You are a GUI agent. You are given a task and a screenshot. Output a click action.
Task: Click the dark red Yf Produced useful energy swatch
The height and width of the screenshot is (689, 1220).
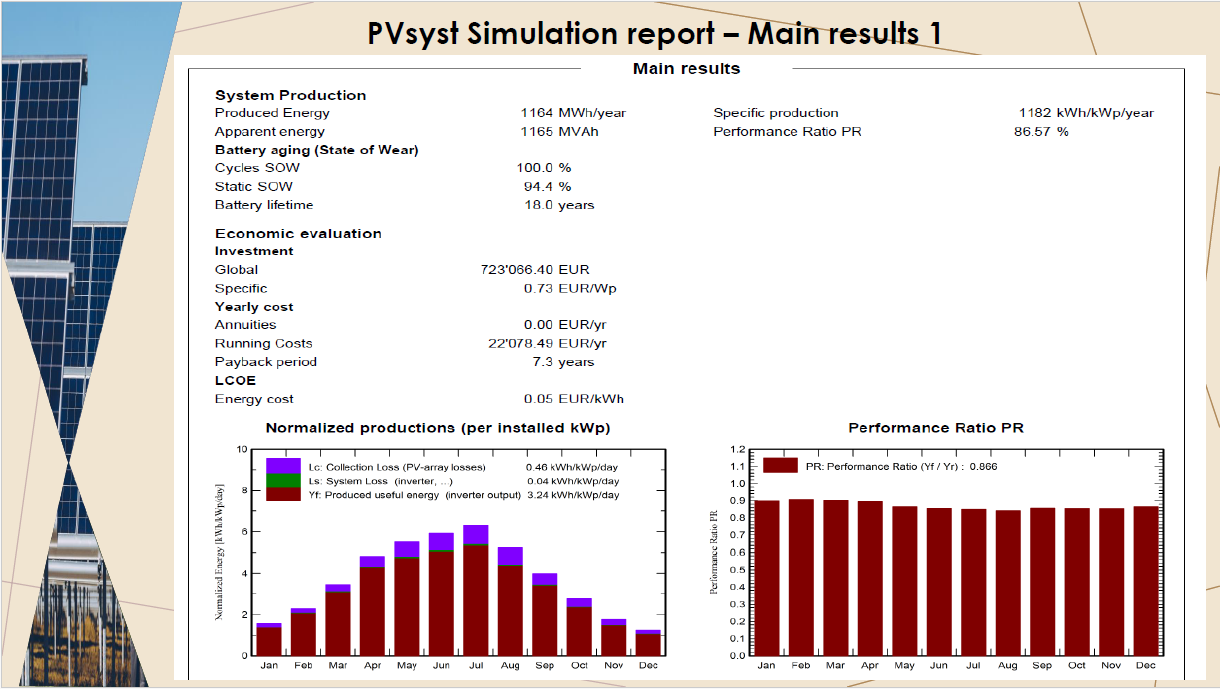click(283, 494)
